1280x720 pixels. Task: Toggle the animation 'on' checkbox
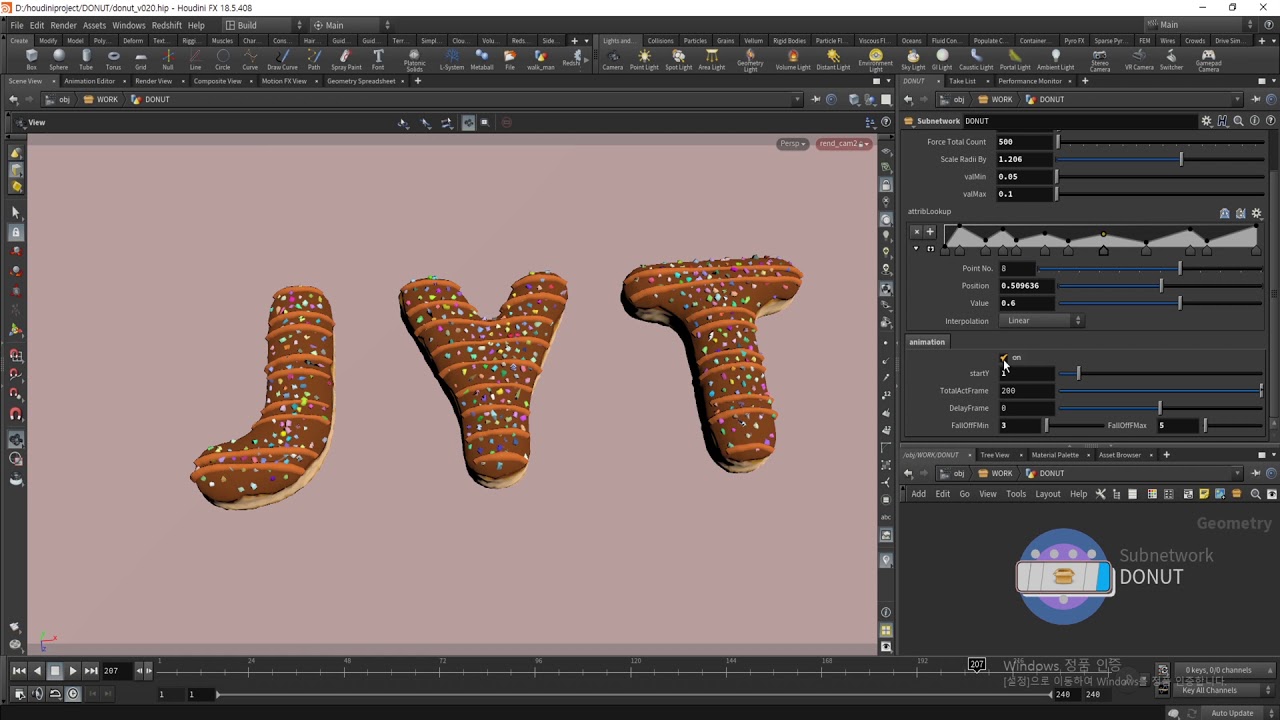coord(1004,357)
